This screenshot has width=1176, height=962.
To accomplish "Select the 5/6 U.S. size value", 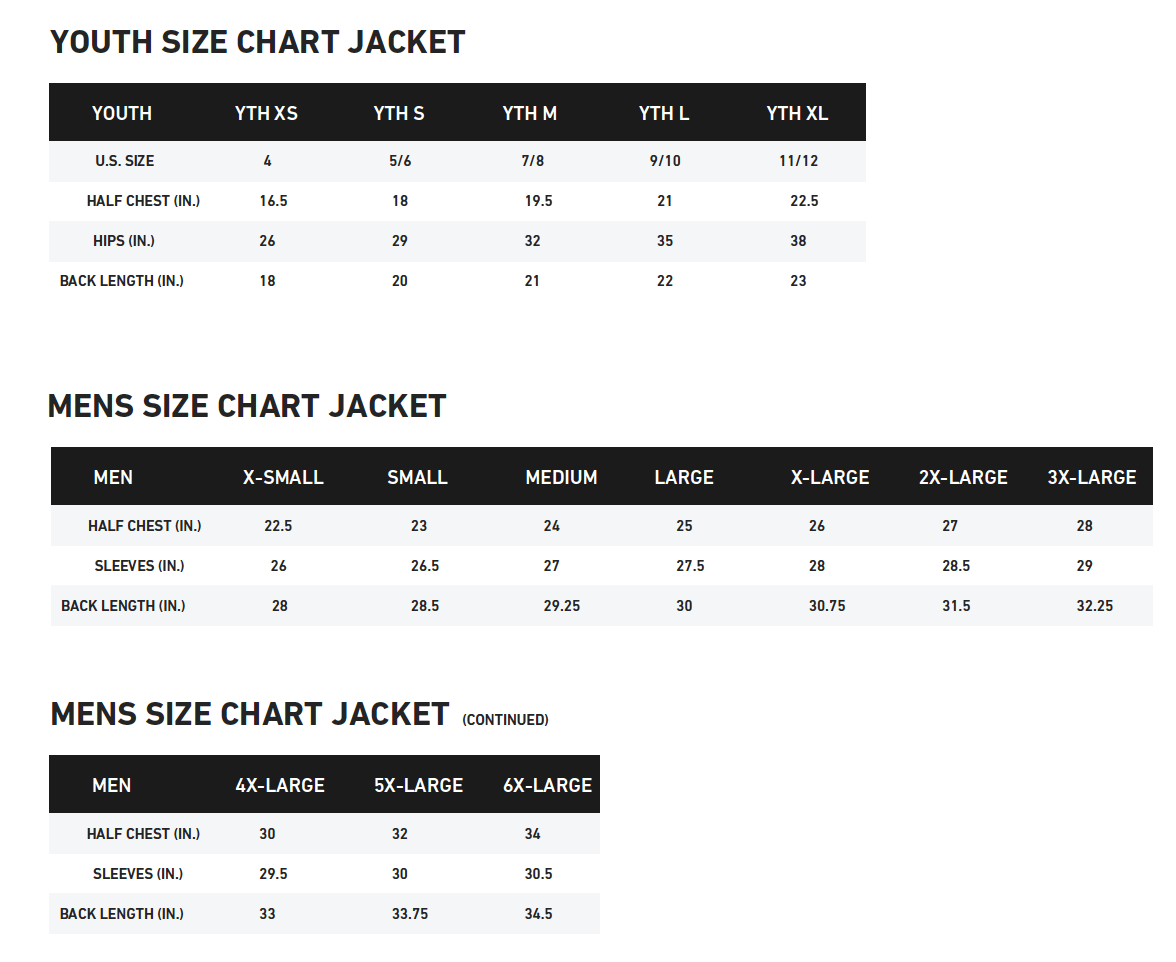I will 400,161.
